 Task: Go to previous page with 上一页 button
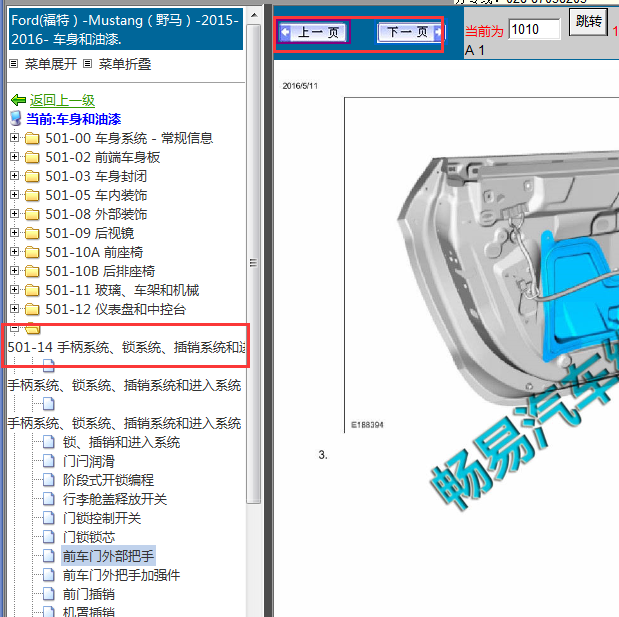tap(313, 32)
